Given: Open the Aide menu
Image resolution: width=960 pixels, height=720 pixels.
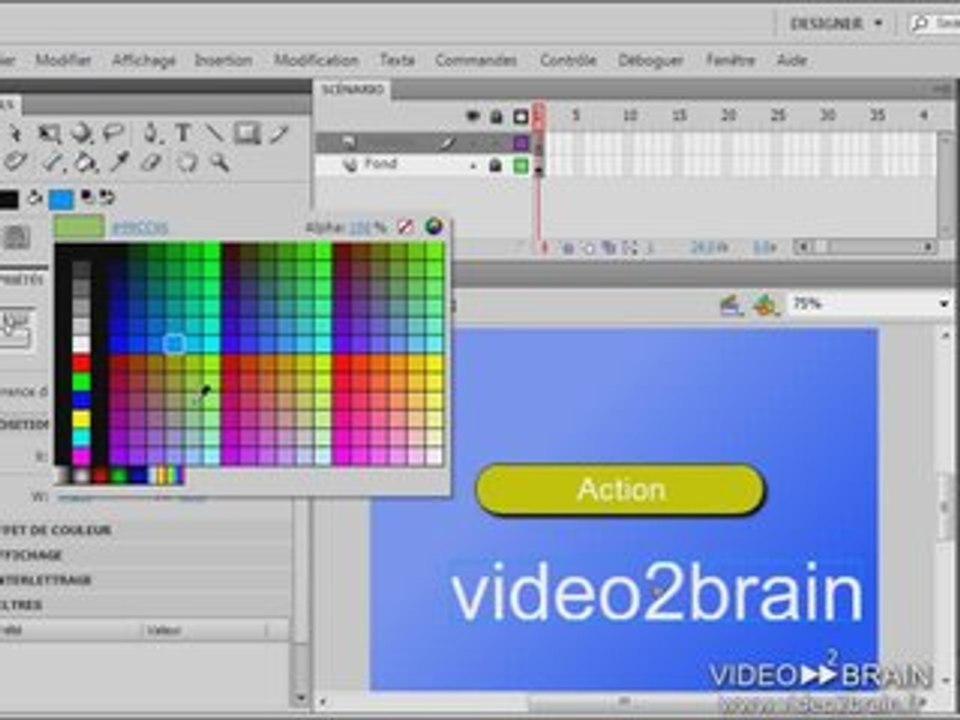Looking at the screenshot, I should coord(792,61).
